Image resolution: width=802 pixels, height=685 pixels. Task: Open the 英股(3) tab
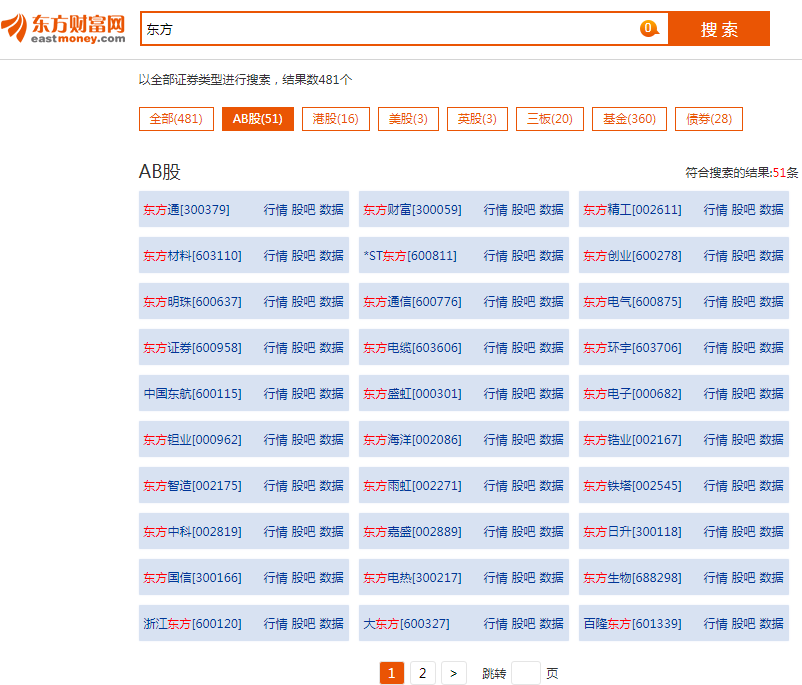[x=477, y=119]
